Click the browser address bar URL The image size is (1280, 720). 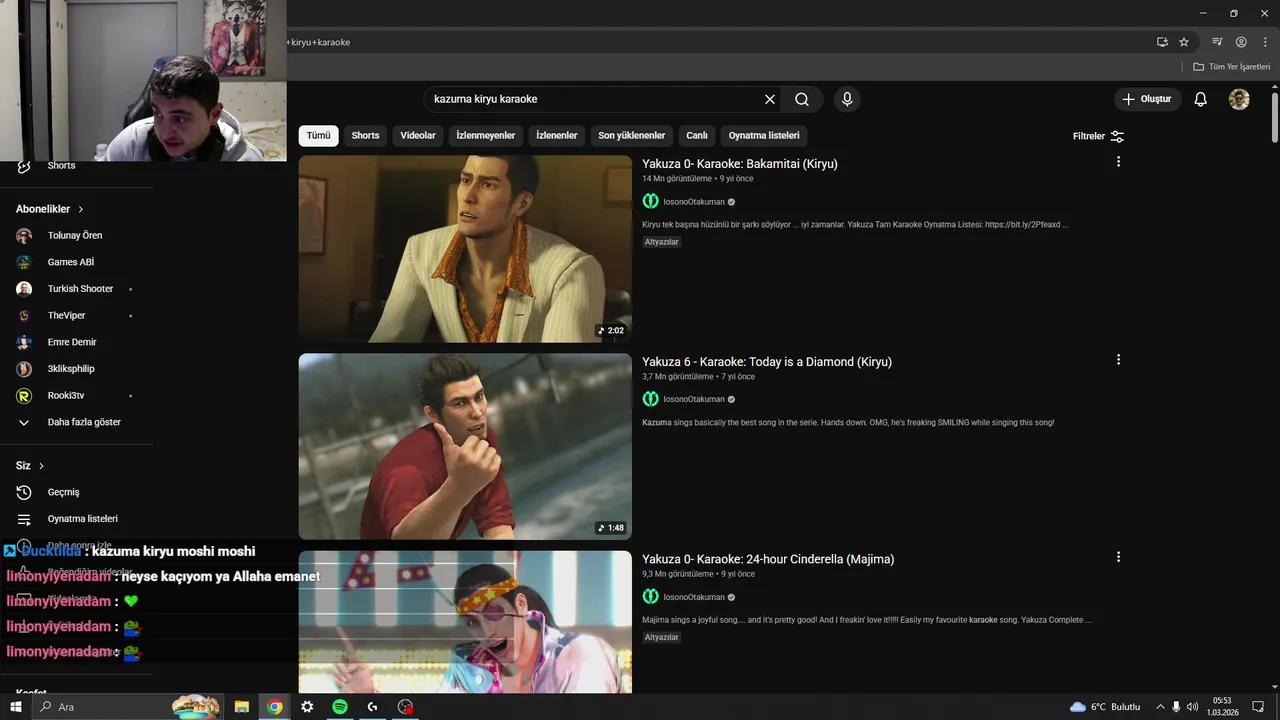318,42
